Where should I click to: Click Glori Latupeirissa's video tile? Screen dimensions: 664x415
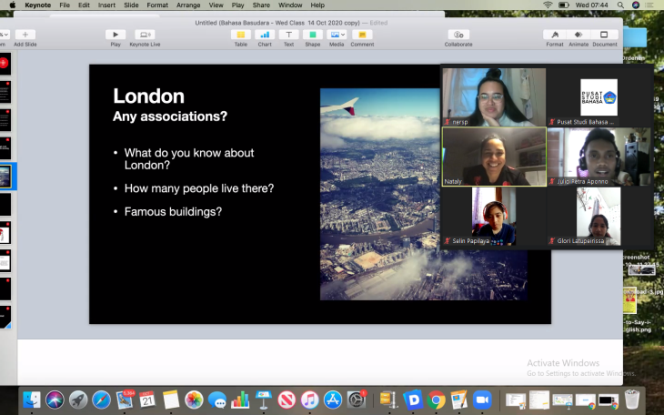pos(598,216)
